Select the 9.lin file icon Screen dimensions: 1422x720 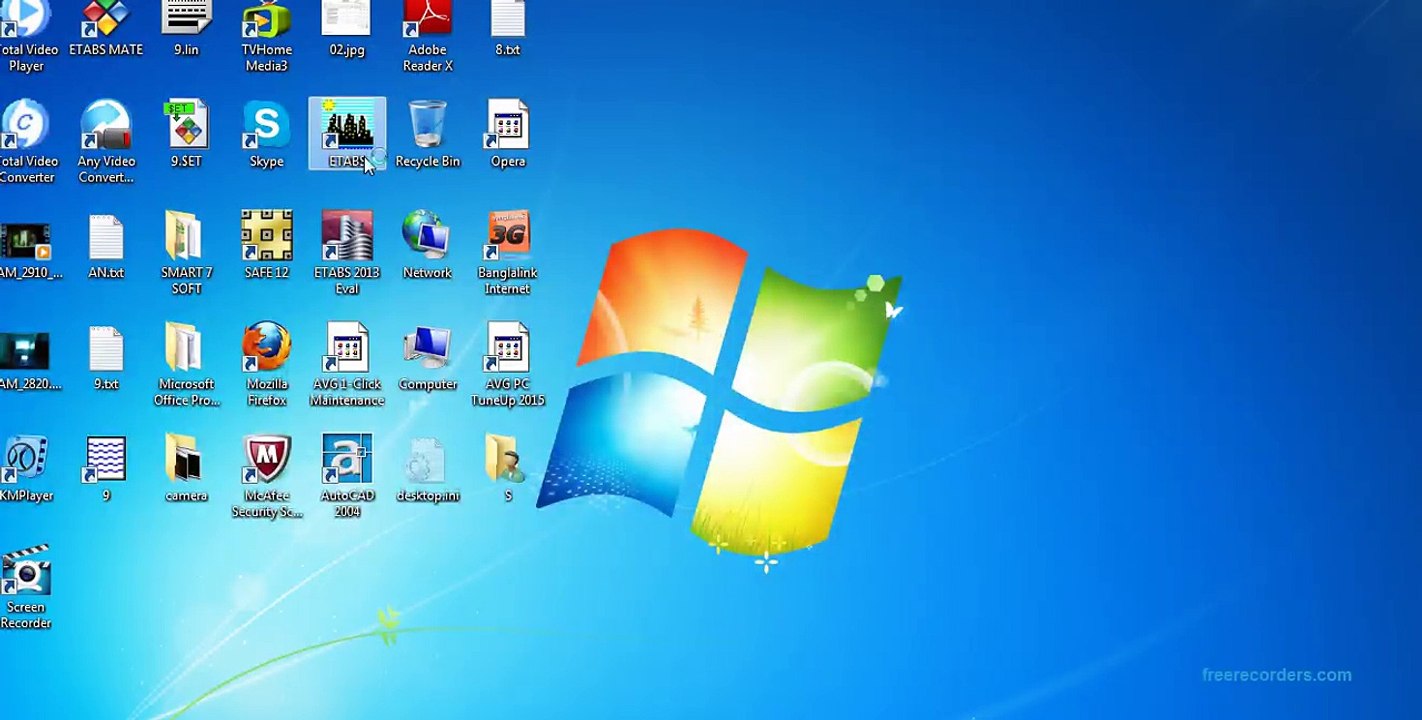point(186,28)
